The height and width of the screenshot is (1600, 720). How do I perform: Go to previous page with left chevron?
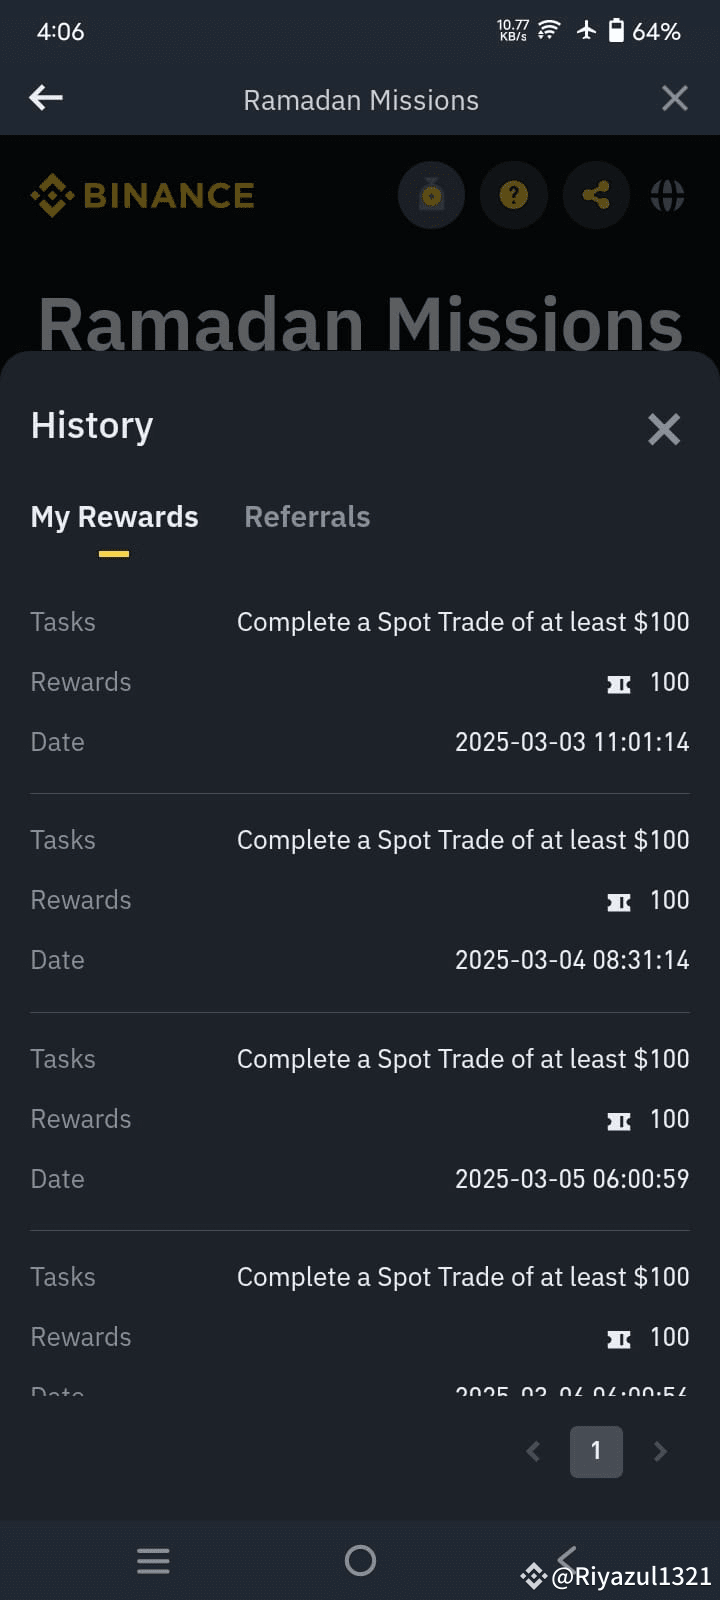pyautogui.click(x=534, y=1451)
